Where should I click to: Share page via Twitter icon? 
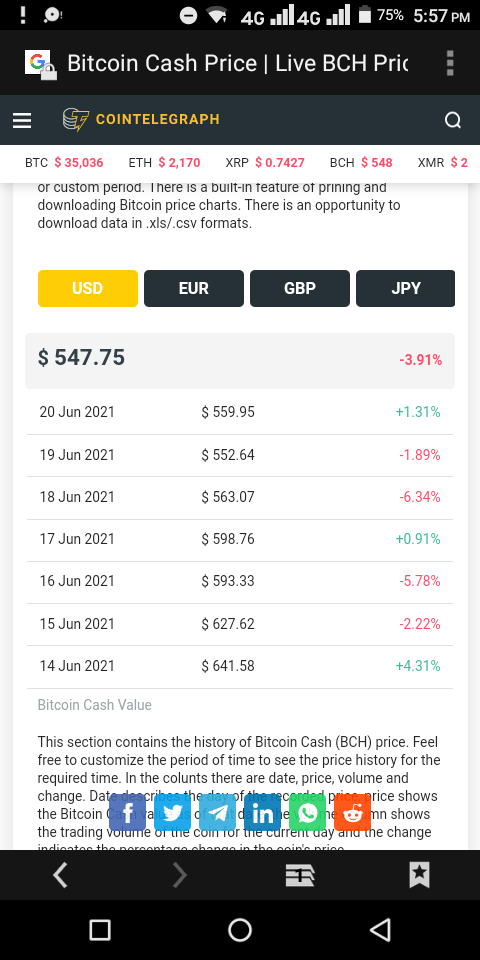(173, 813)
